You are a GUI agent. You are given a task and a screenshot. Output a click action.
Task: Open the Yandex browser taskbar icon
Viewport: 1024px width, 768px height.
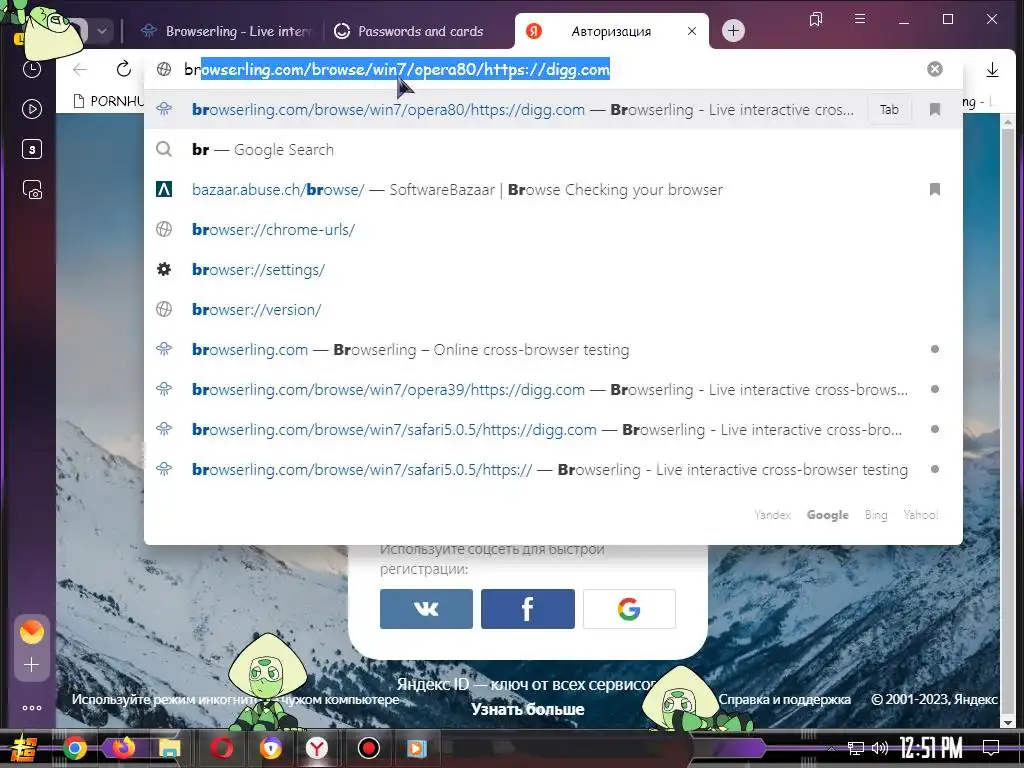(x=317, y=748)
